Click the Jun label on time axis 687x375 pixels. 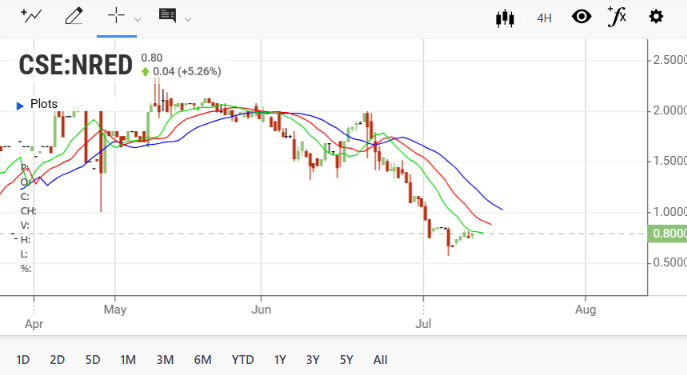click(x=261, y=309)
